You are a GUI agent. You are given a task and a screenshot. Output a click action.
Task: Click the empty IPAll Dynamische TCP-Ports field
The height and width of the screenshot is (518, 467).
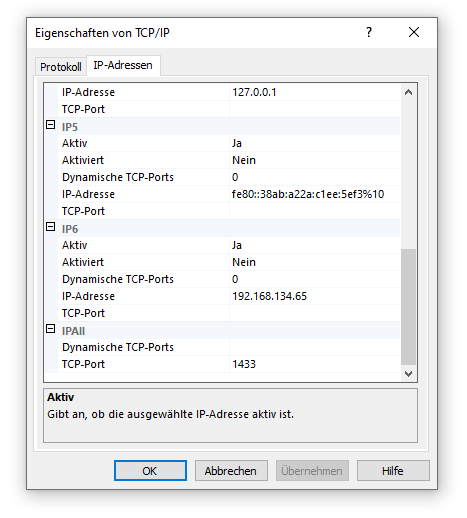pos(315,347)
